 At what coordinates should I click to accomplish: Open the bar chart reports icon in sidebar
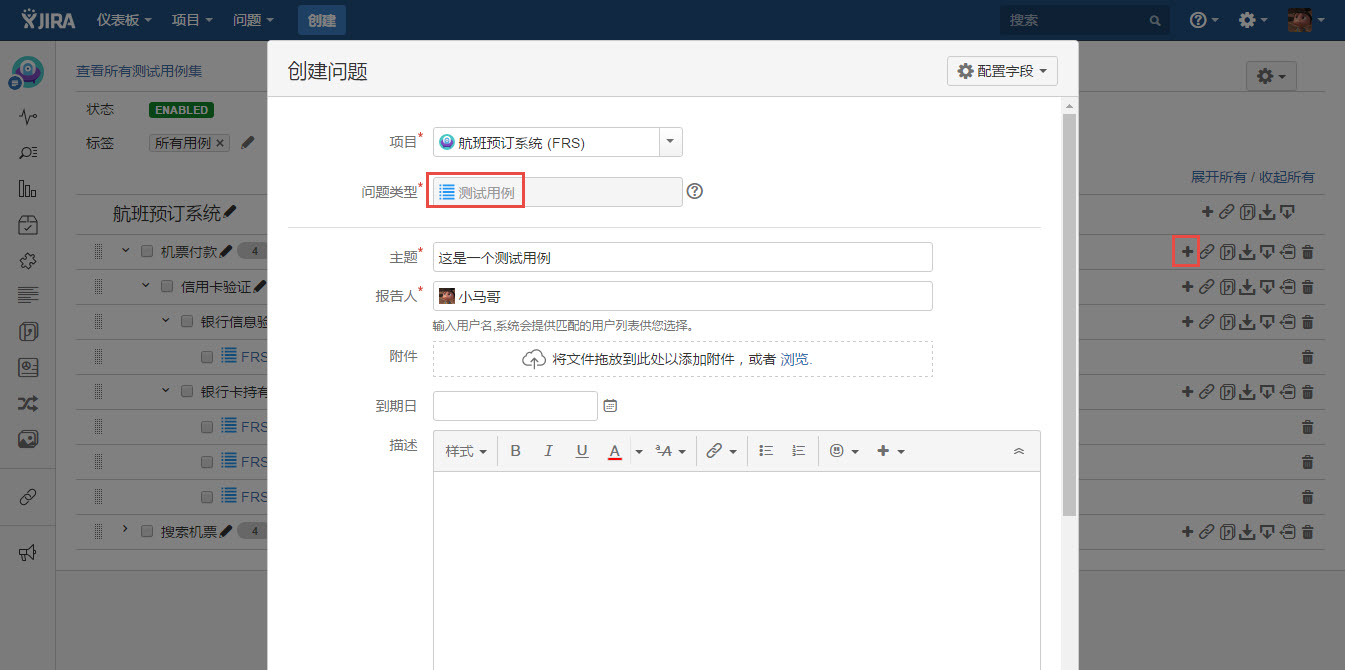tap(28, 189)
